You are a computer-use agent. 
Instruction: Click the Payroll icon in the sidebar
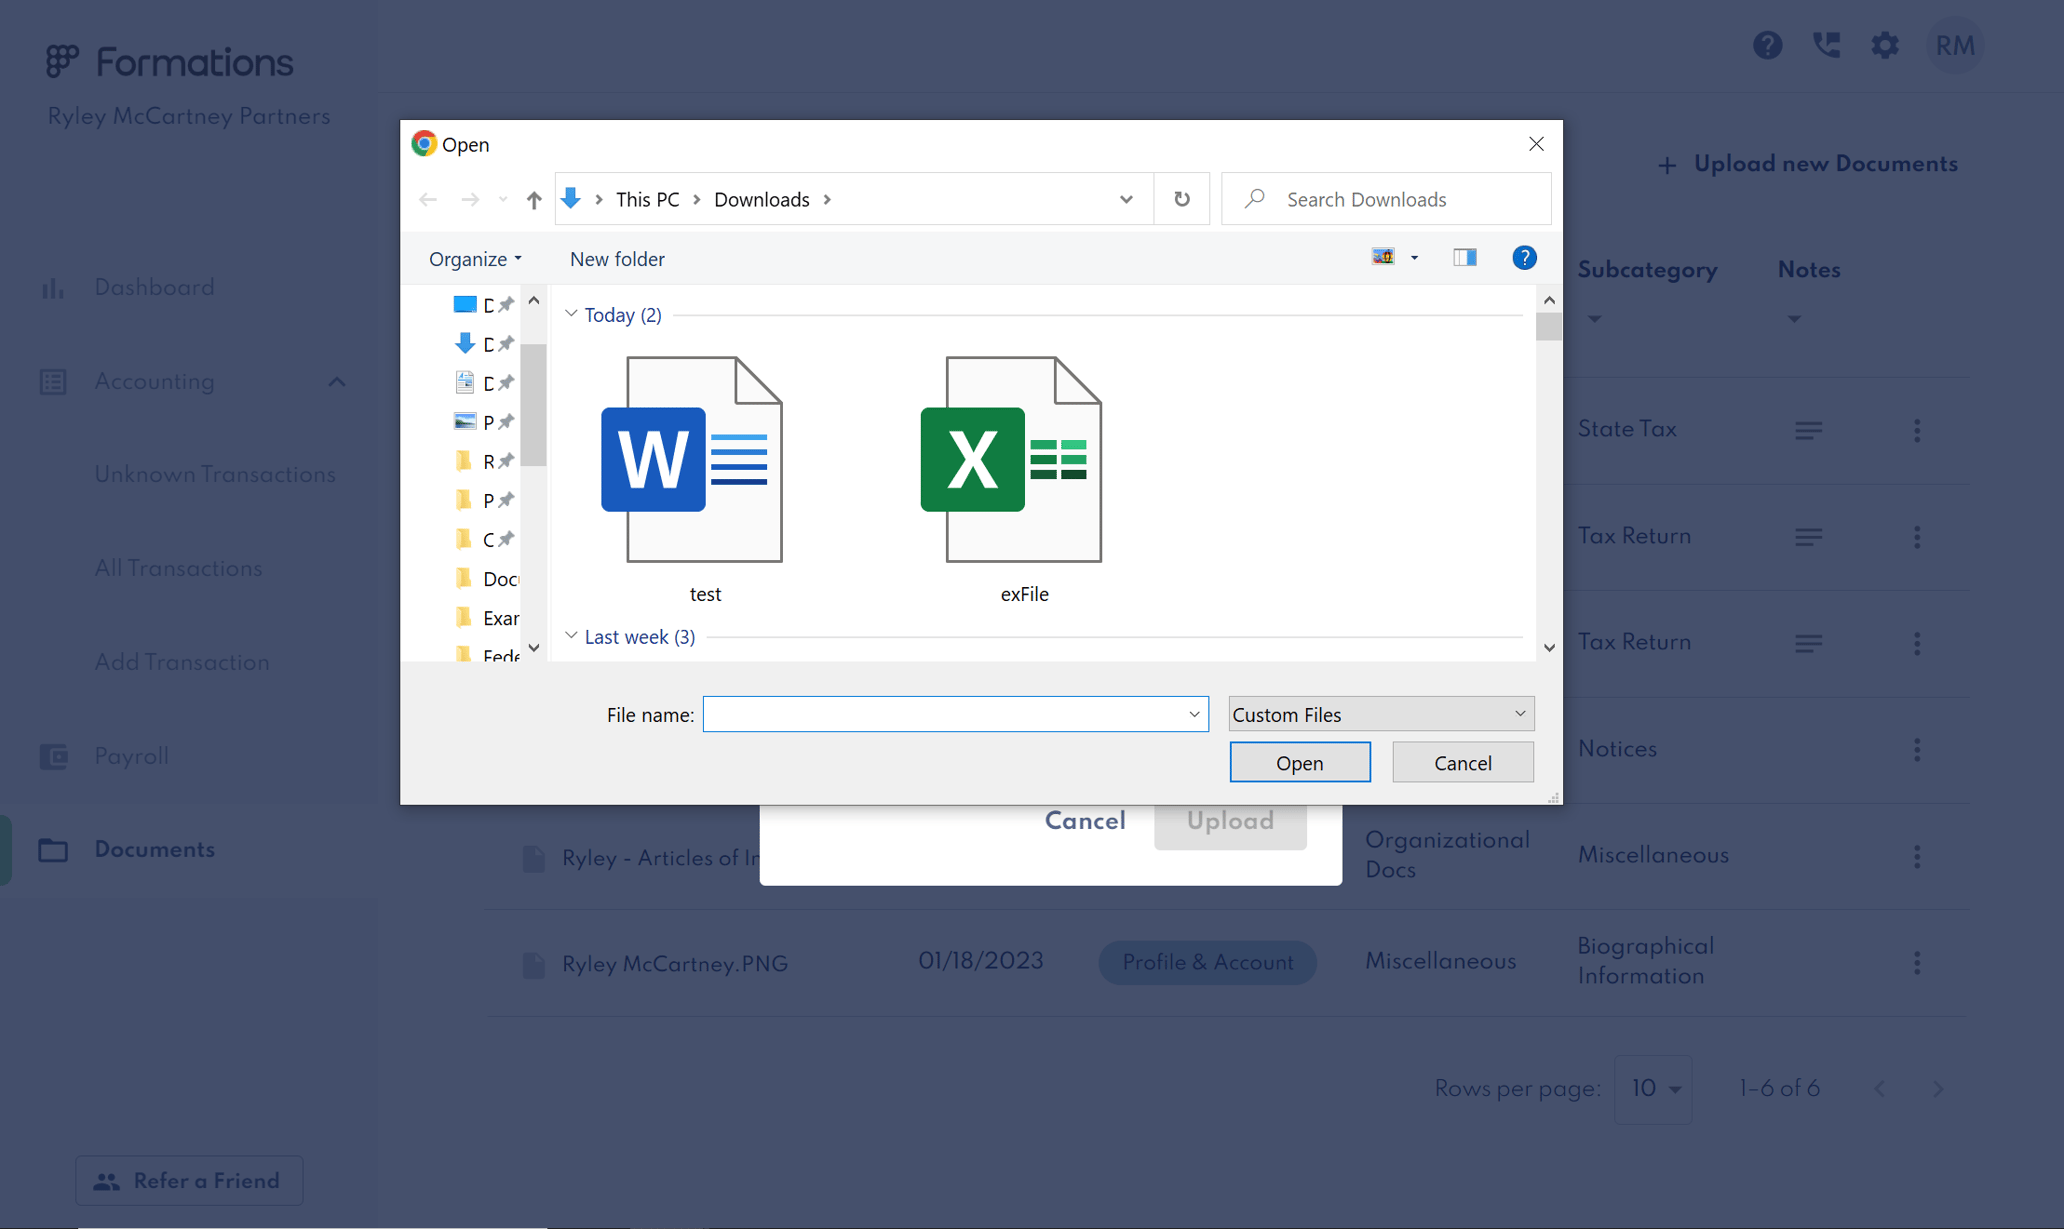[x=52, y=756]
